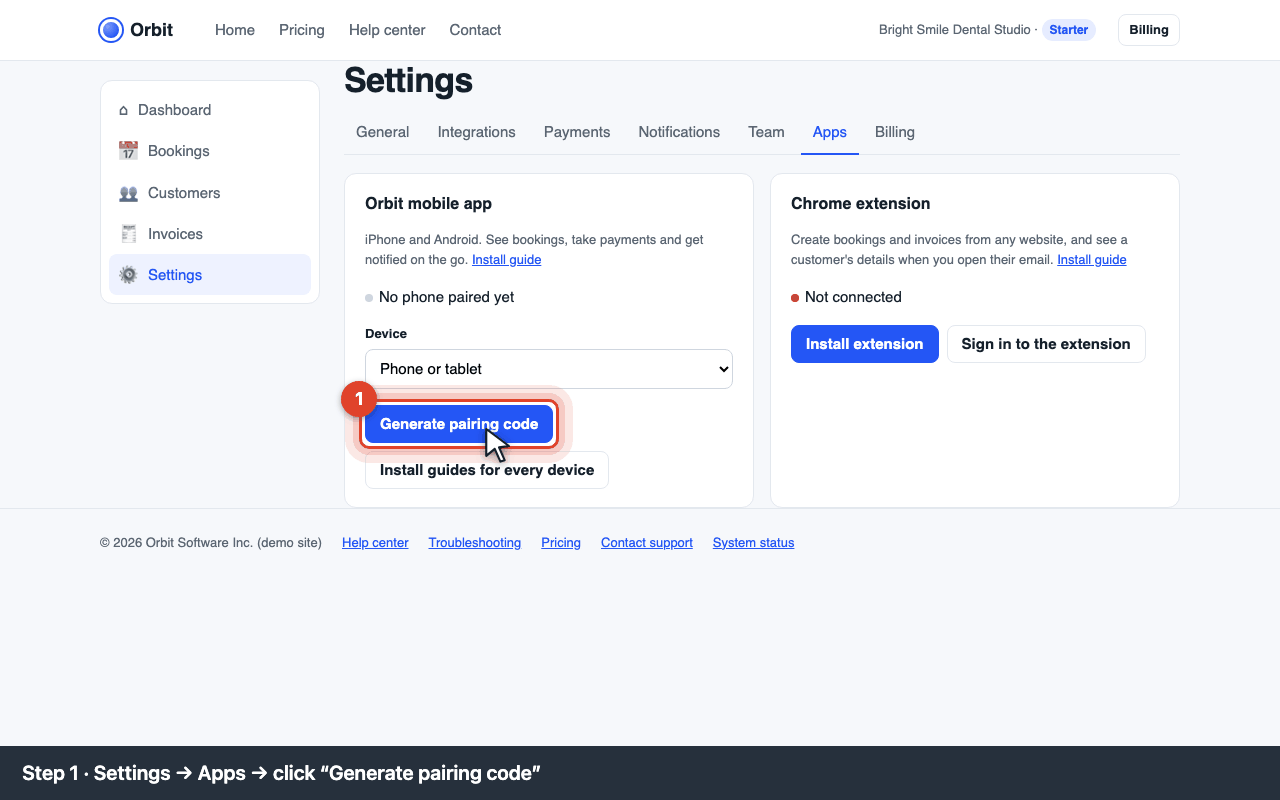The height and width of the screenshot is (800, 1280).
Task: Open the System status link
Action: pyautogui.click(x=754, y=543)
